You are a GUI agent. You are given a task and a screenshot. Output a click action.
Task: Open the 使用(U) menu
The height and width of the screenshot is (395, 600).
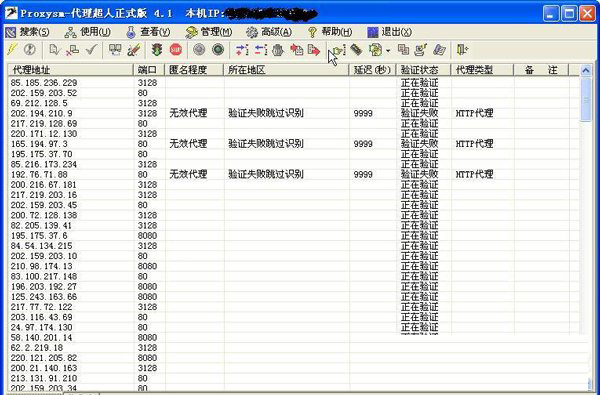click(88, 32)
